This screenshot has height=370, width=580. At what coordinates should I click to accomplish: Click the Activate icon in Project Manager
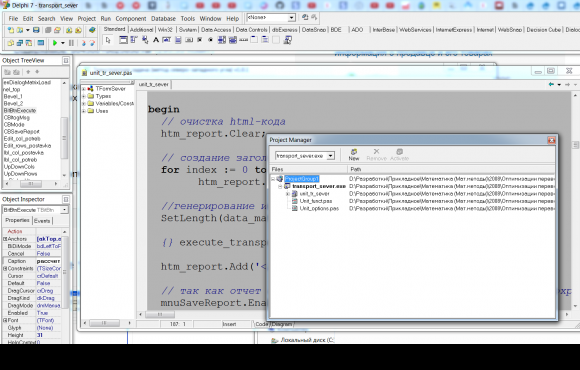pos(399,154)
